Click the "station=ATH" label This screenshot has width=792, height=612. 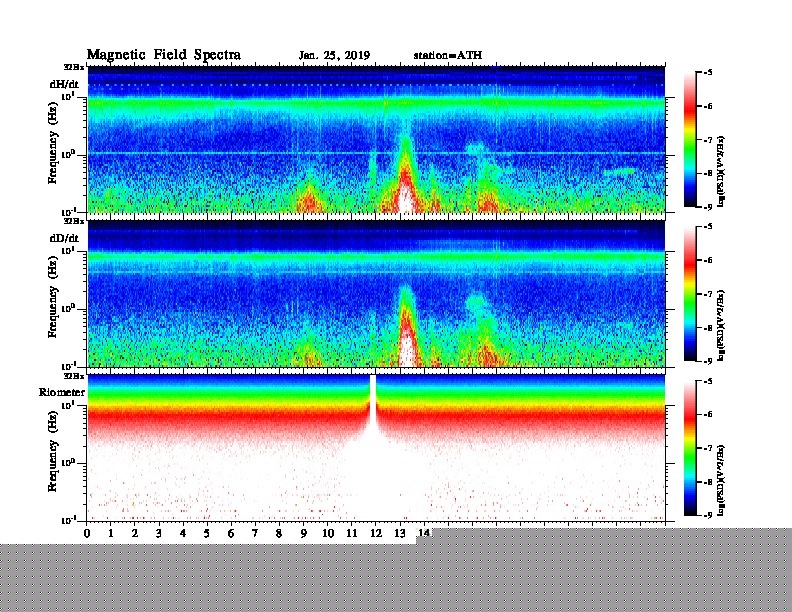point(448,55)
